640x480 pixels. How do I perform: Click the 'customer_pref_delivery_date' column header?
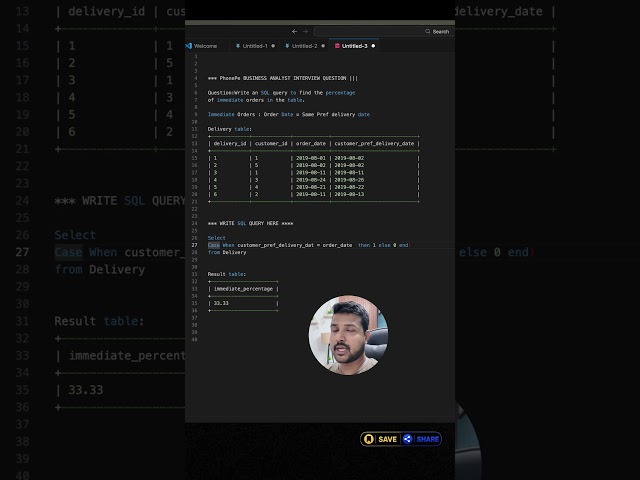(374, 143)
